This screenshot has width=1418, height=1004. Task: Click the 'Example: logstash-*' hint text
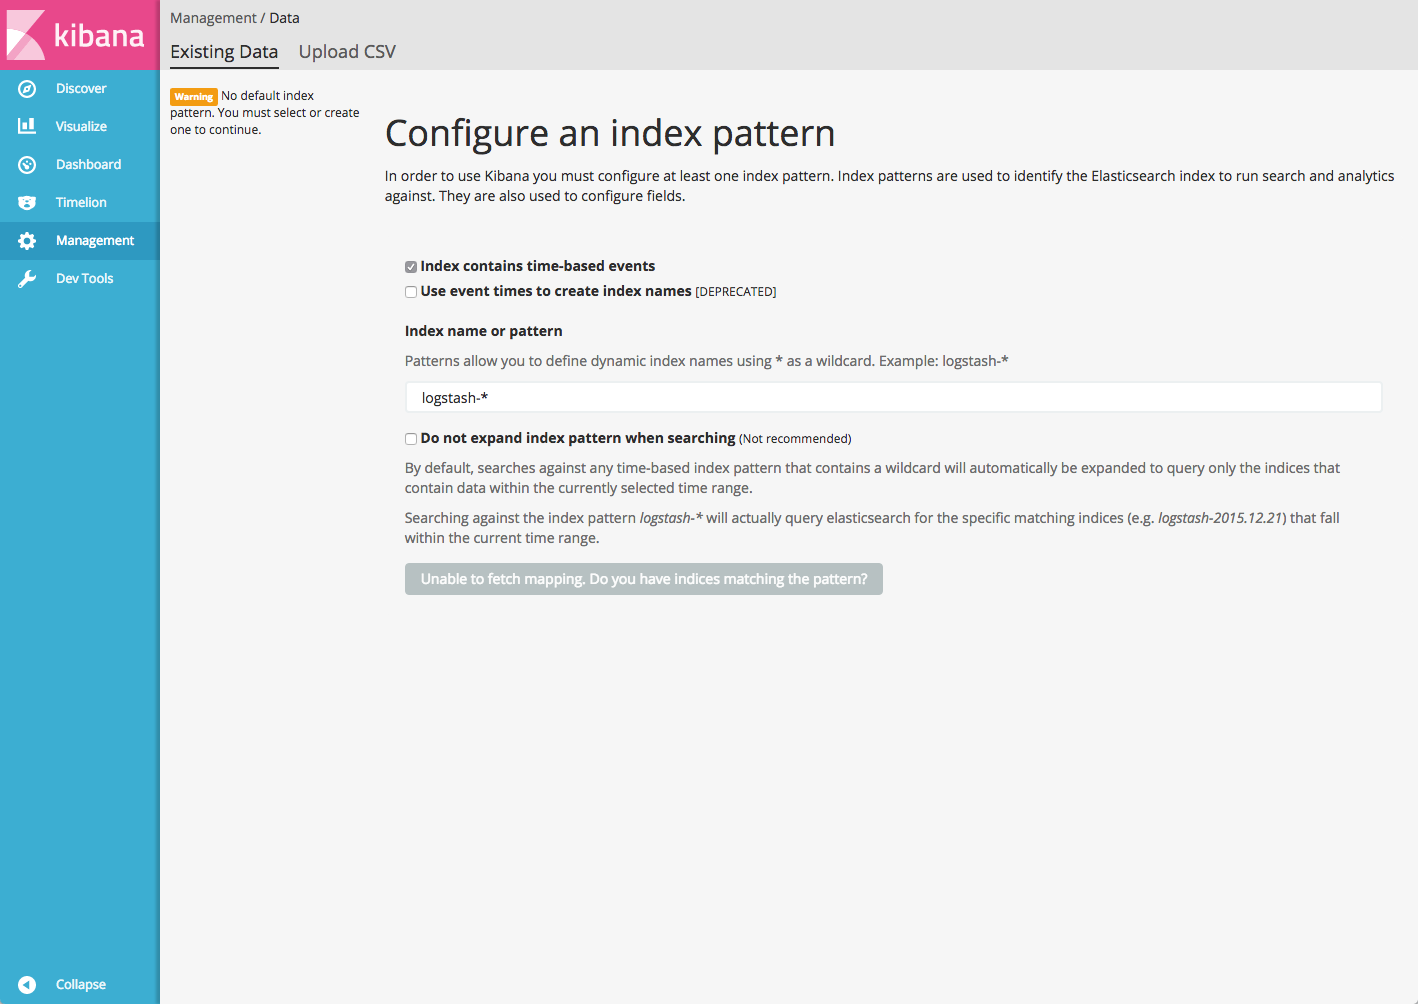(944, 361)
